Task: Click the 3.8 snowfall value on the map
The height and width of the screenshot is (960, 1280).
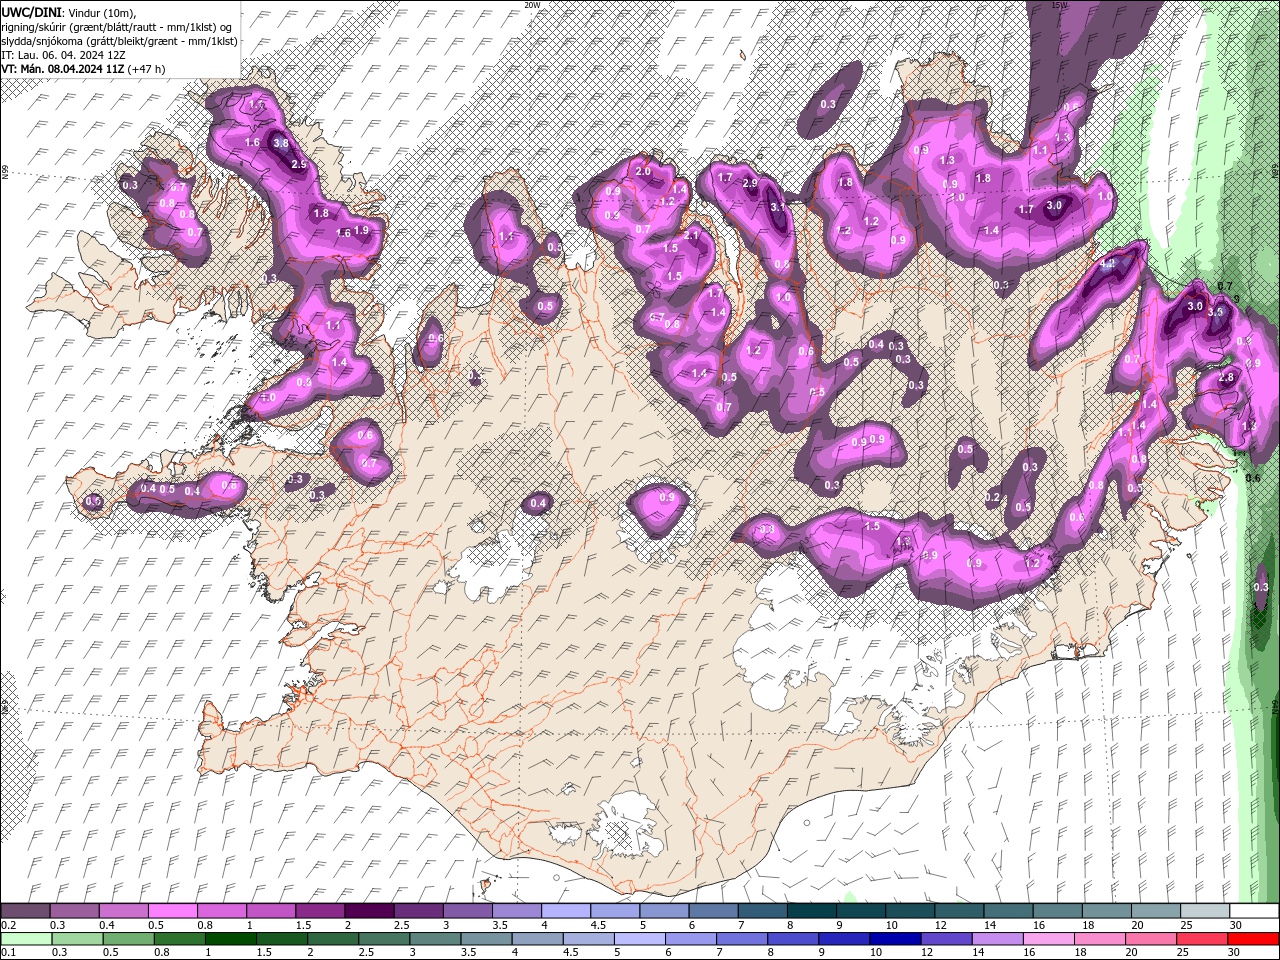Action: click(x=281, y=143)
